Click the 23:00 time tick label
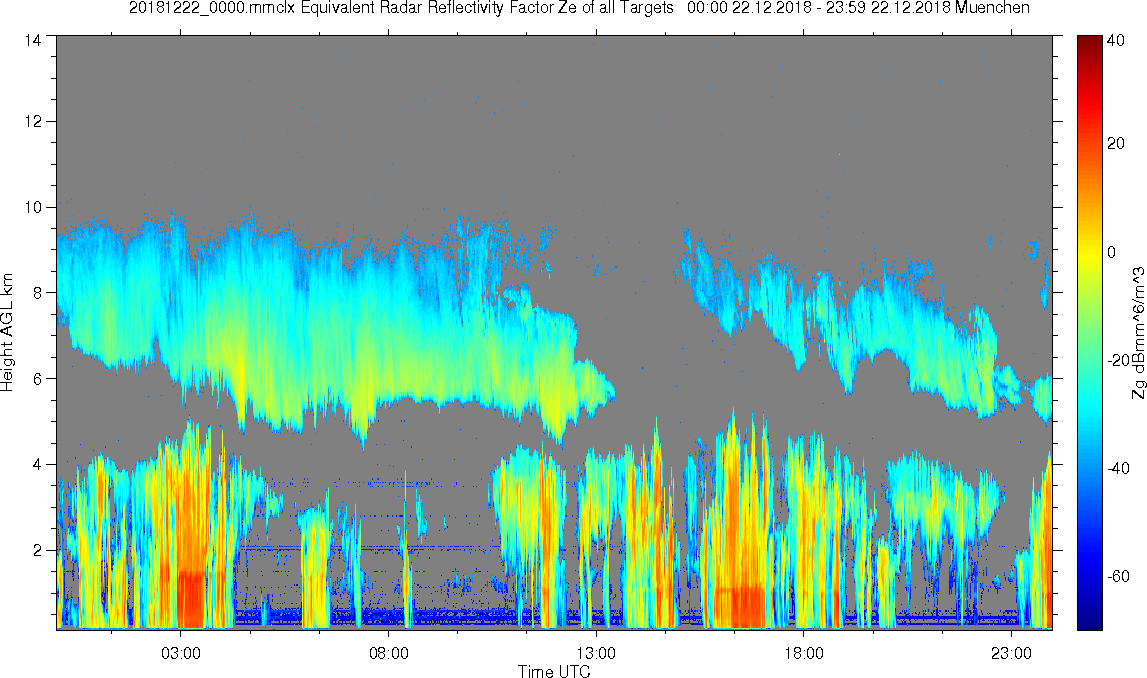The image size is (1147, 678). click(x=1011, y=653)
